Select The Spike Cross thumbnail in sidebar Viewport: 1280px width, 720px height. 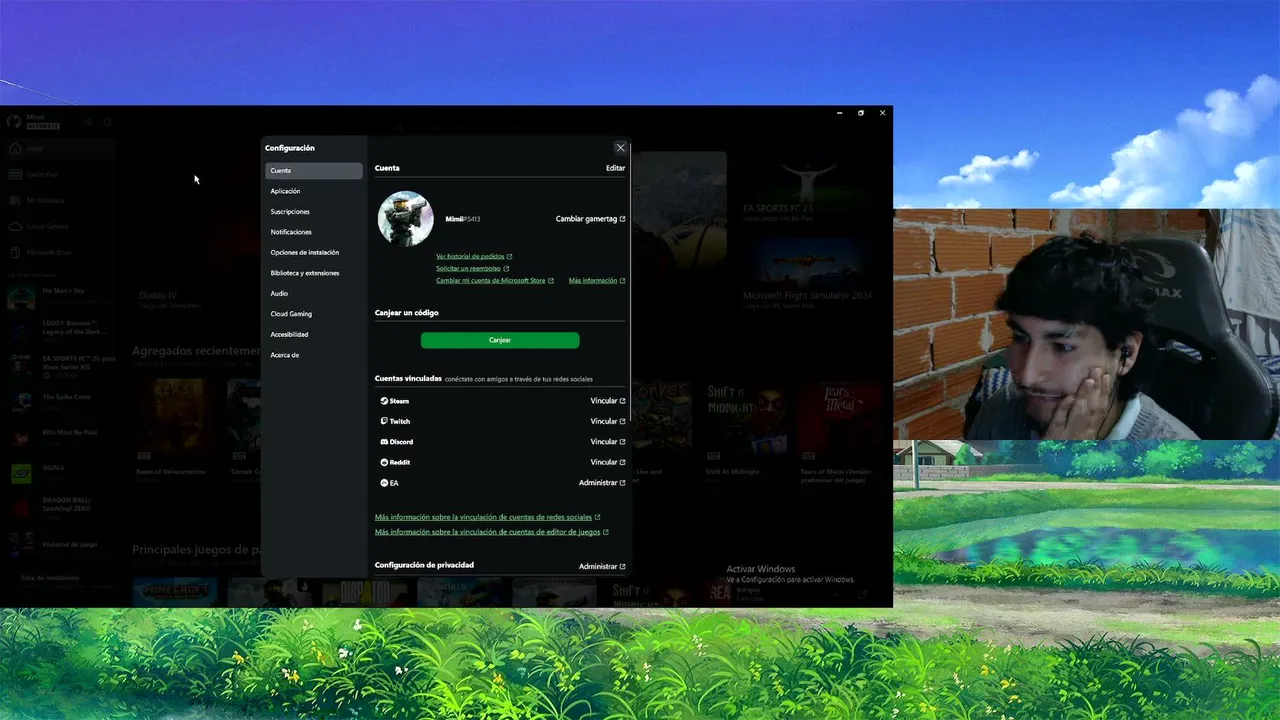pyautogui.click(x=21, y=400)
